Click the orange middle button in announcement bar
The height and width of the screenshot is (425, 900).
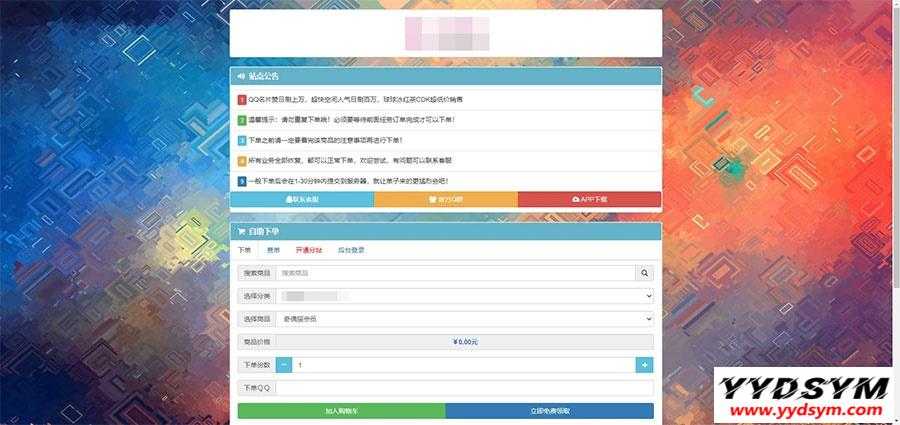pos(445,199)
